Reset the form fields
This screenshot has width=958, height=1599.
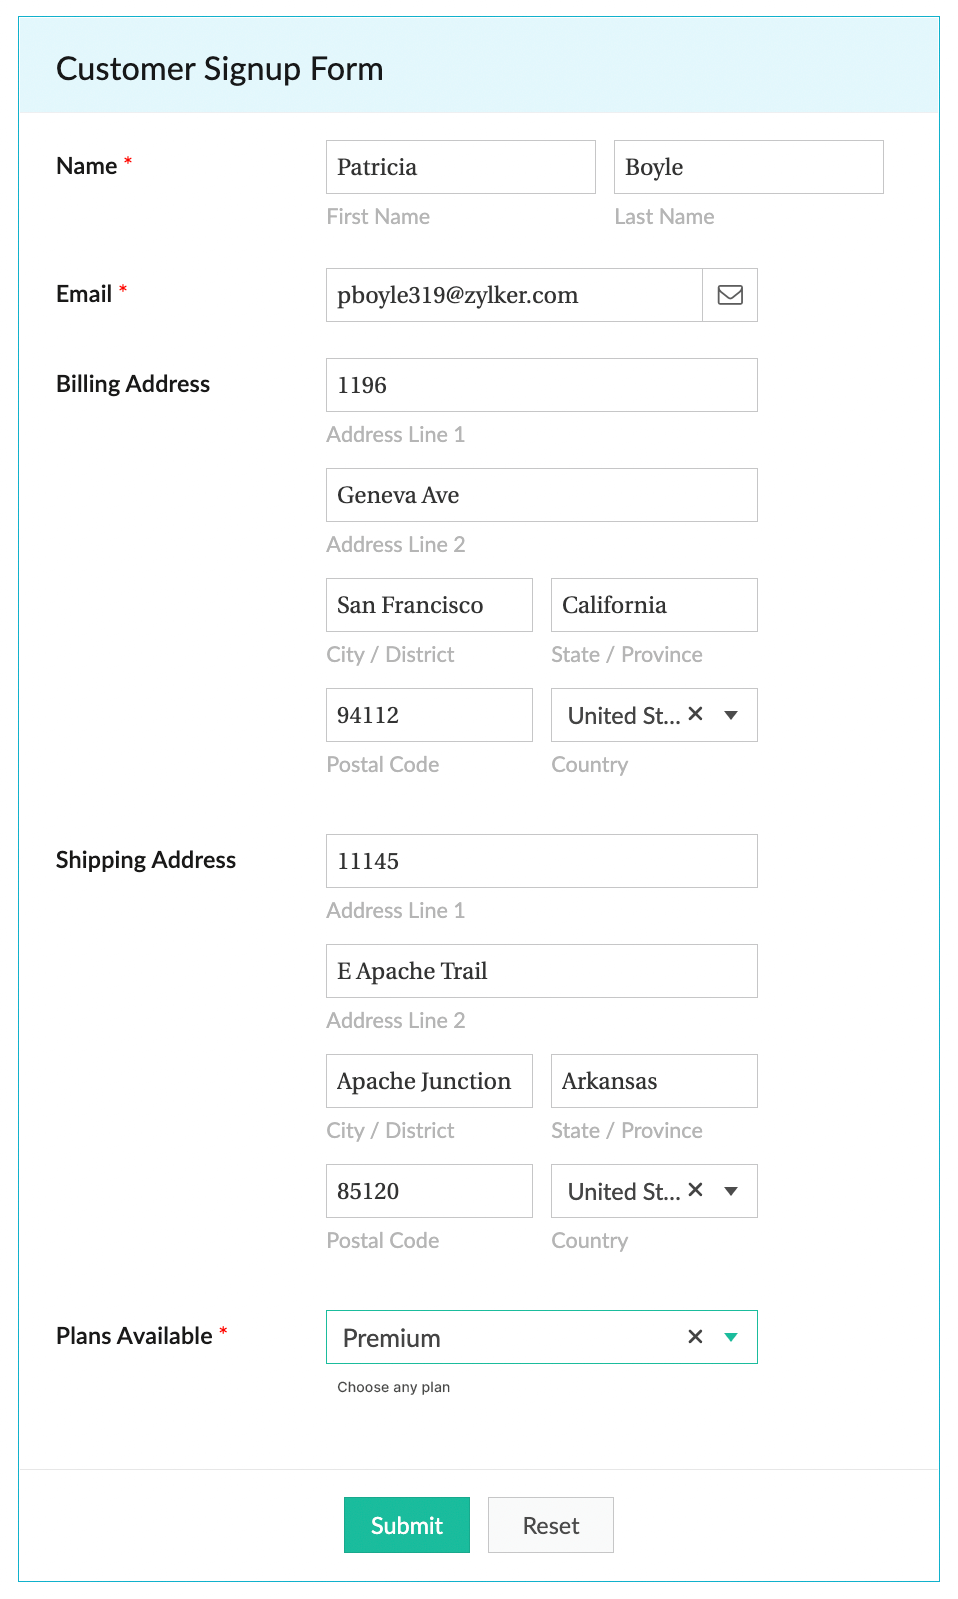click(550, 1525)
